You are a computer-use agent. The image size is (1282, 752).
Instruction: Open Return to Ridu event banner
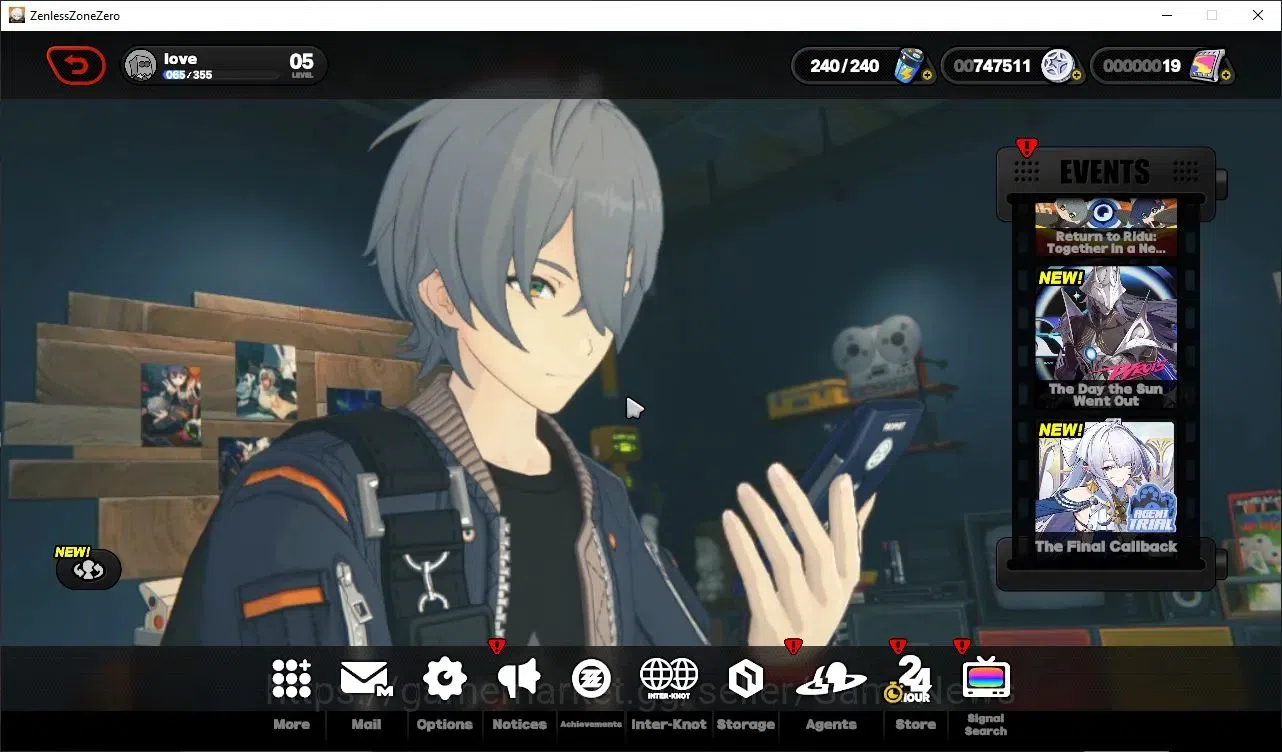click(1106, 227)
